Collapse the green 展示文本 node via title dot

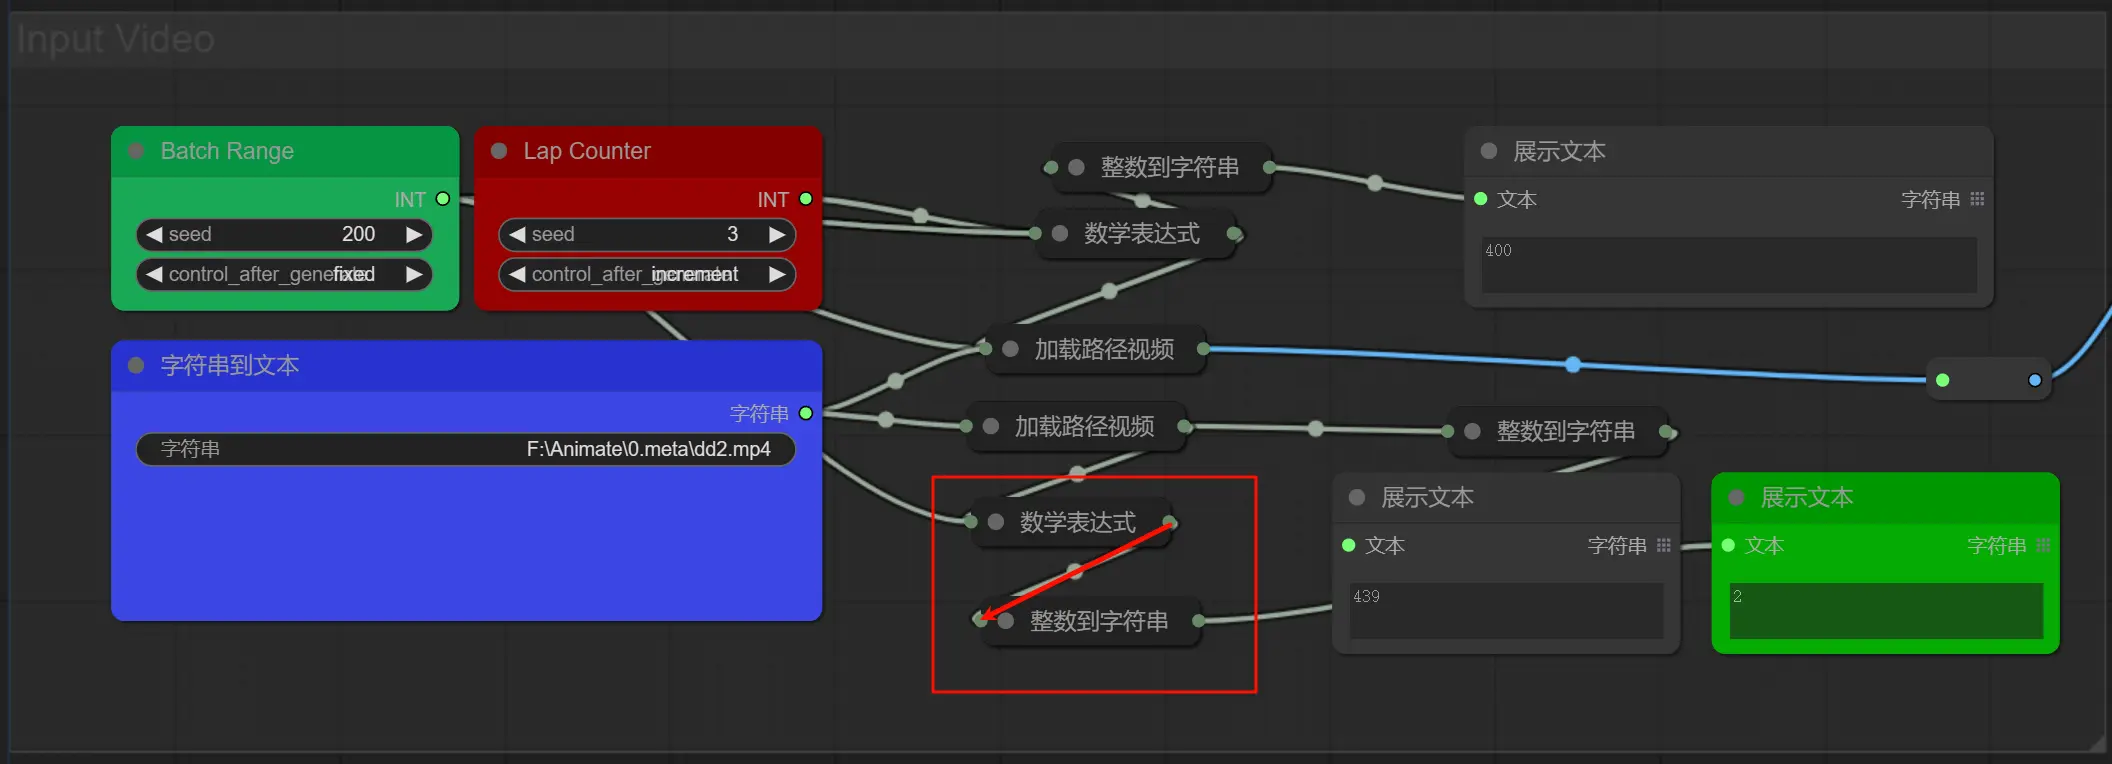1736,497
